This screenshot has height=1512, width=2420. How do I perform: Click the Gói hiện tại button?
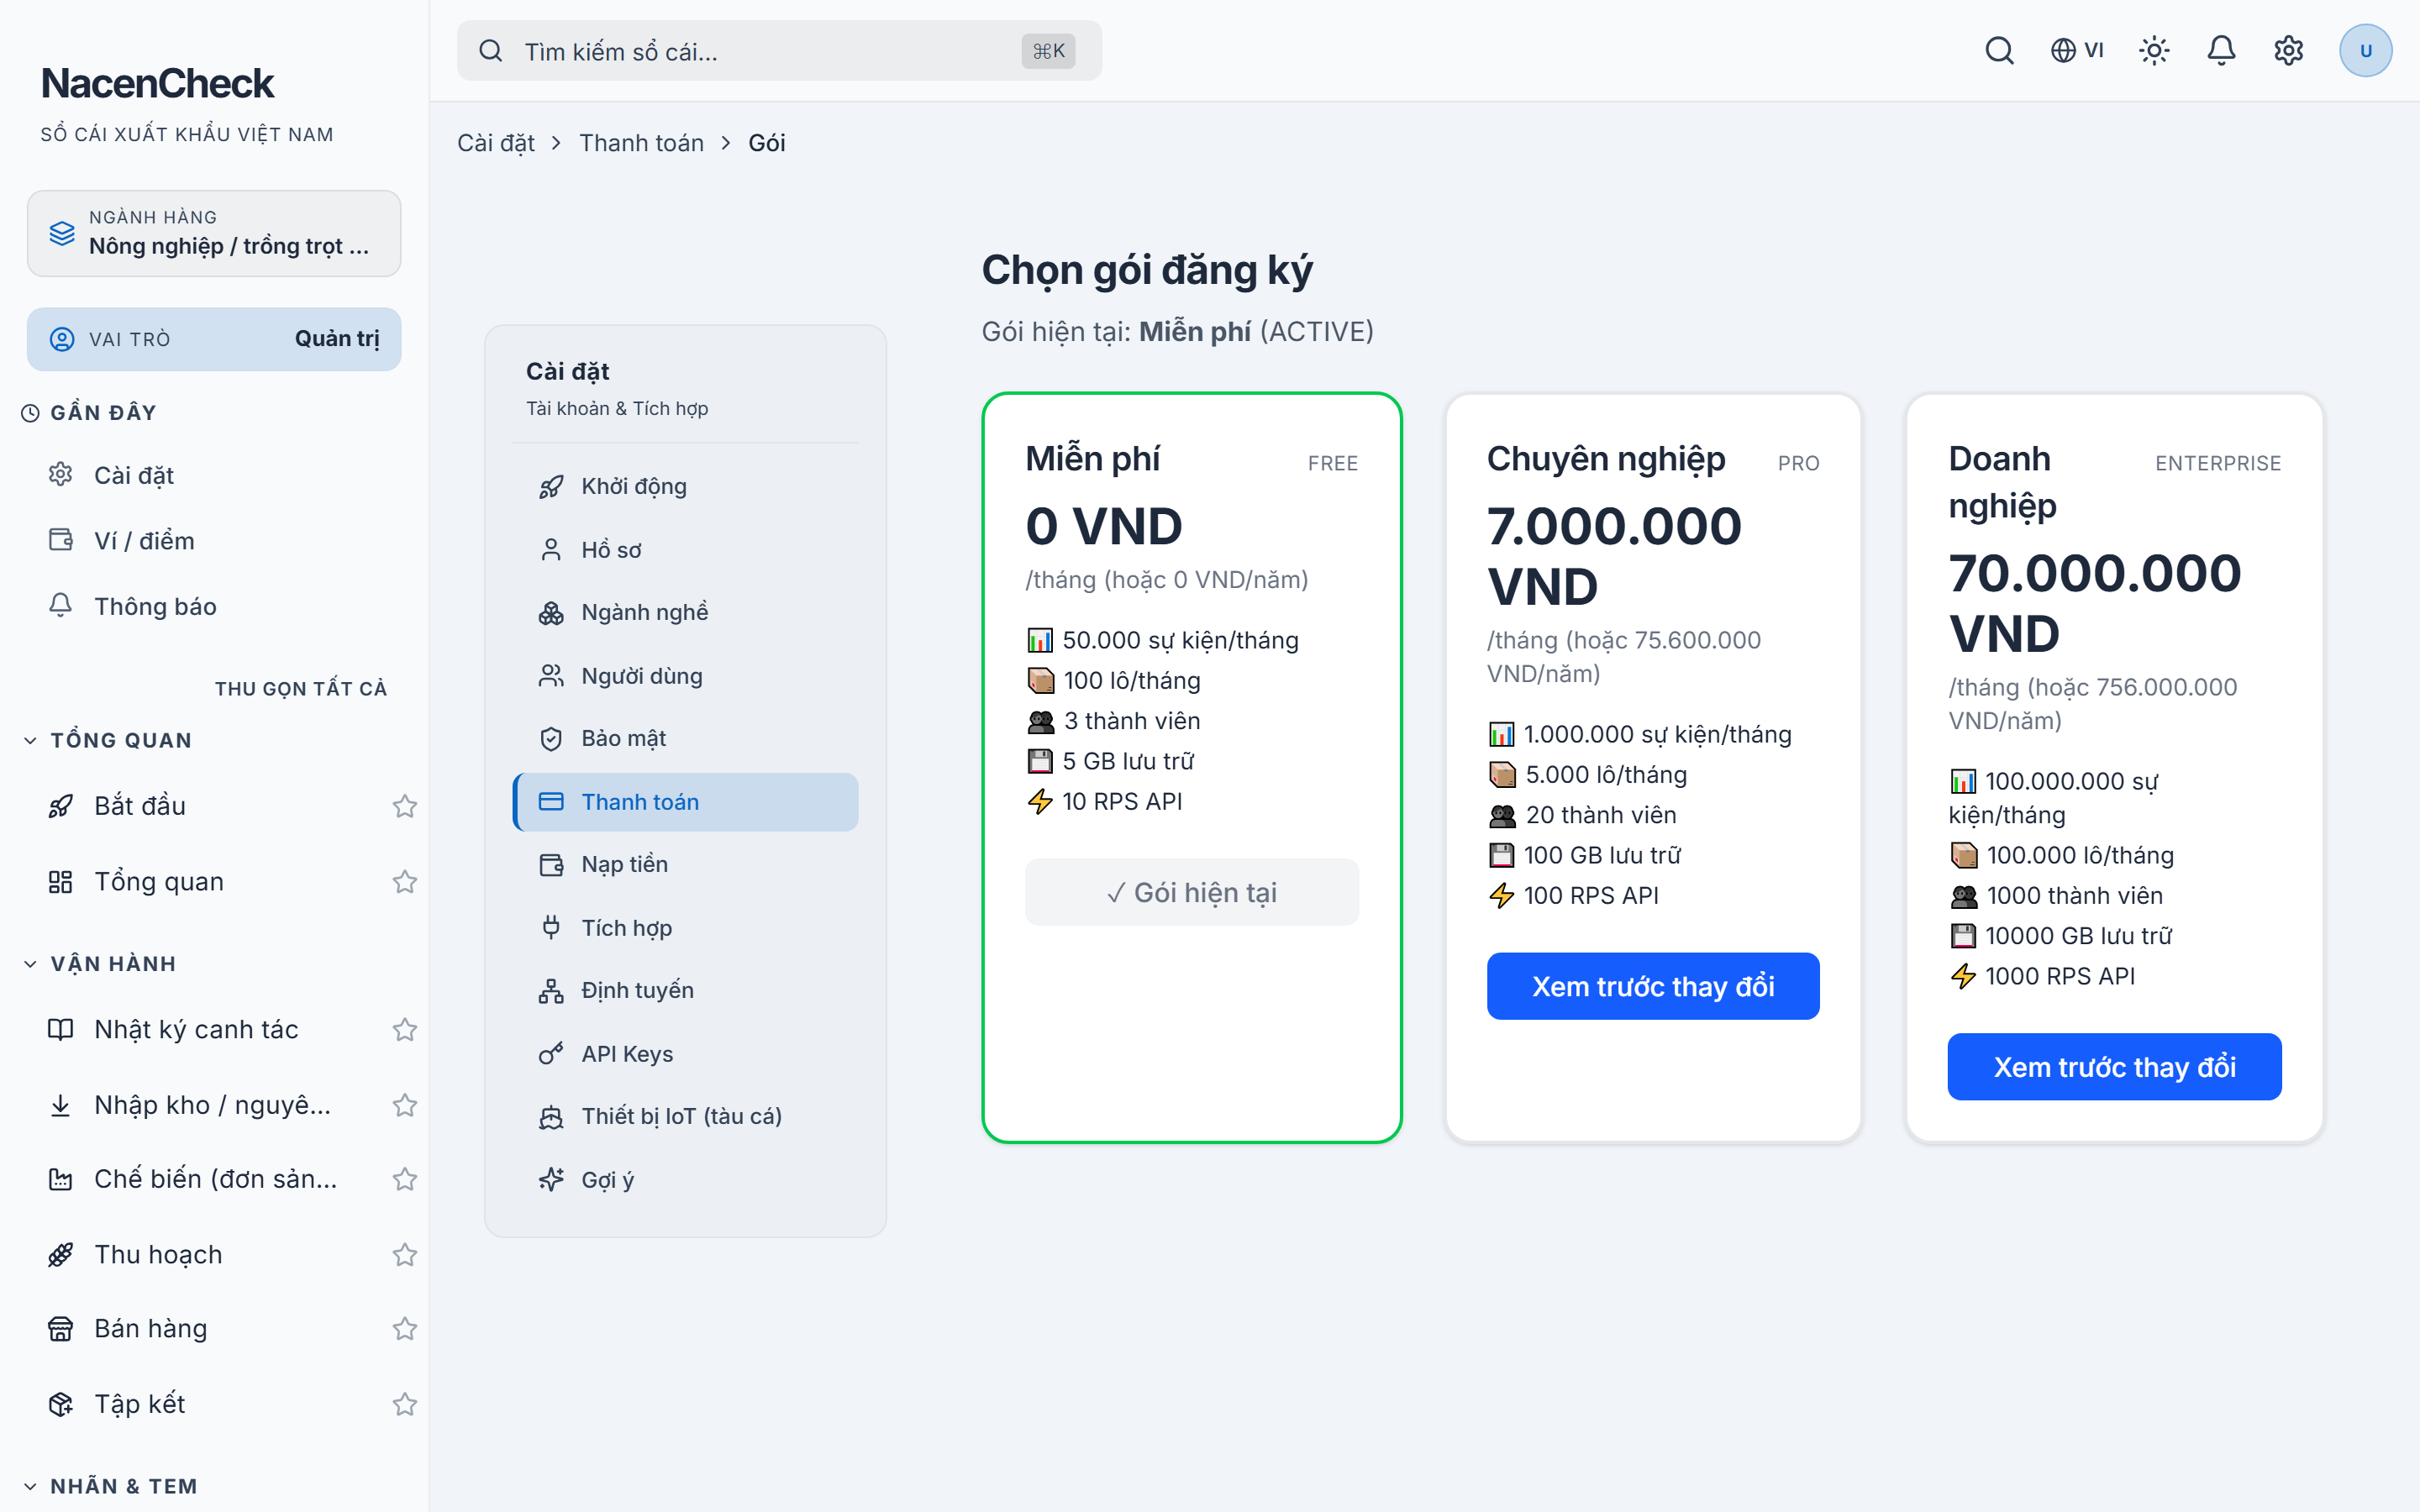1192,892
